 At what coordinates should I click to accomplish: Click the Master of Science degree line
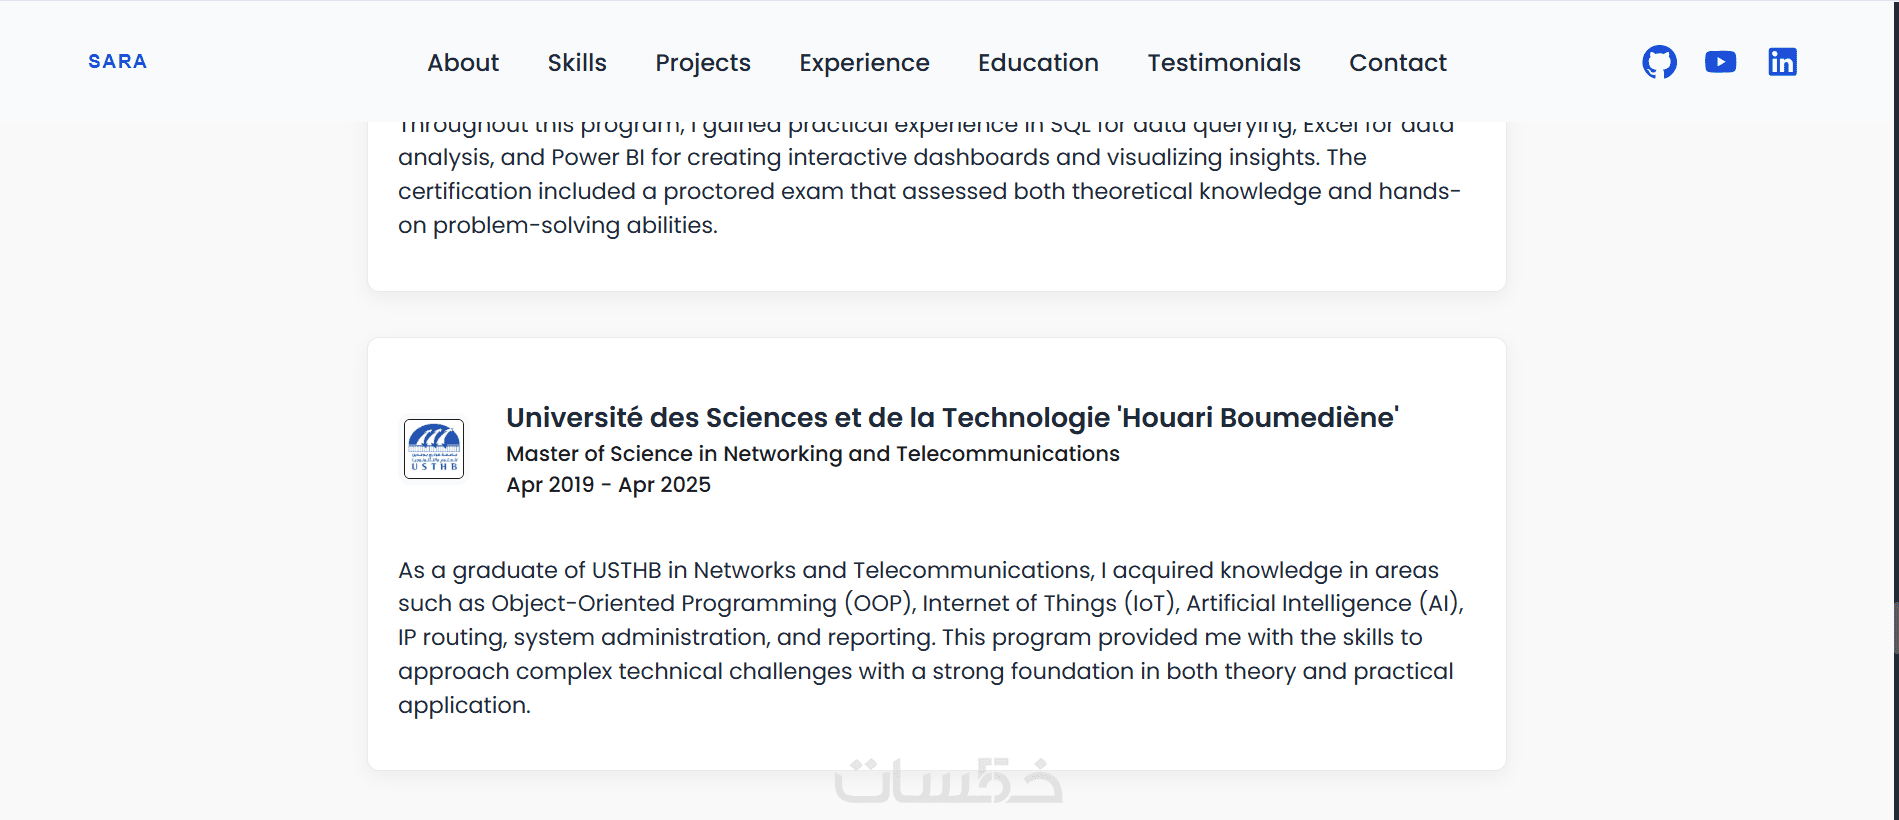(812, 454)
